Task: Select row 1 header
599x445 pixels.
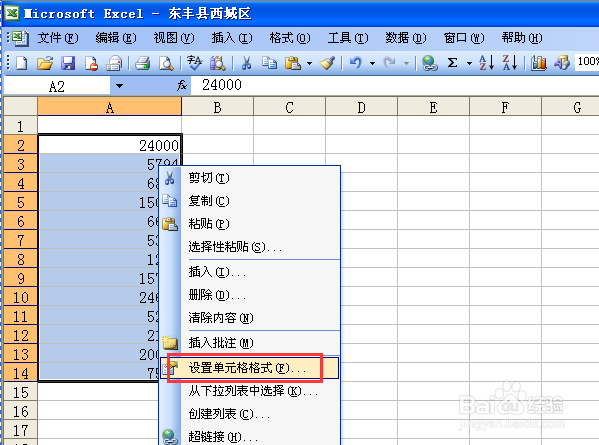Action: tap(20, 126)
